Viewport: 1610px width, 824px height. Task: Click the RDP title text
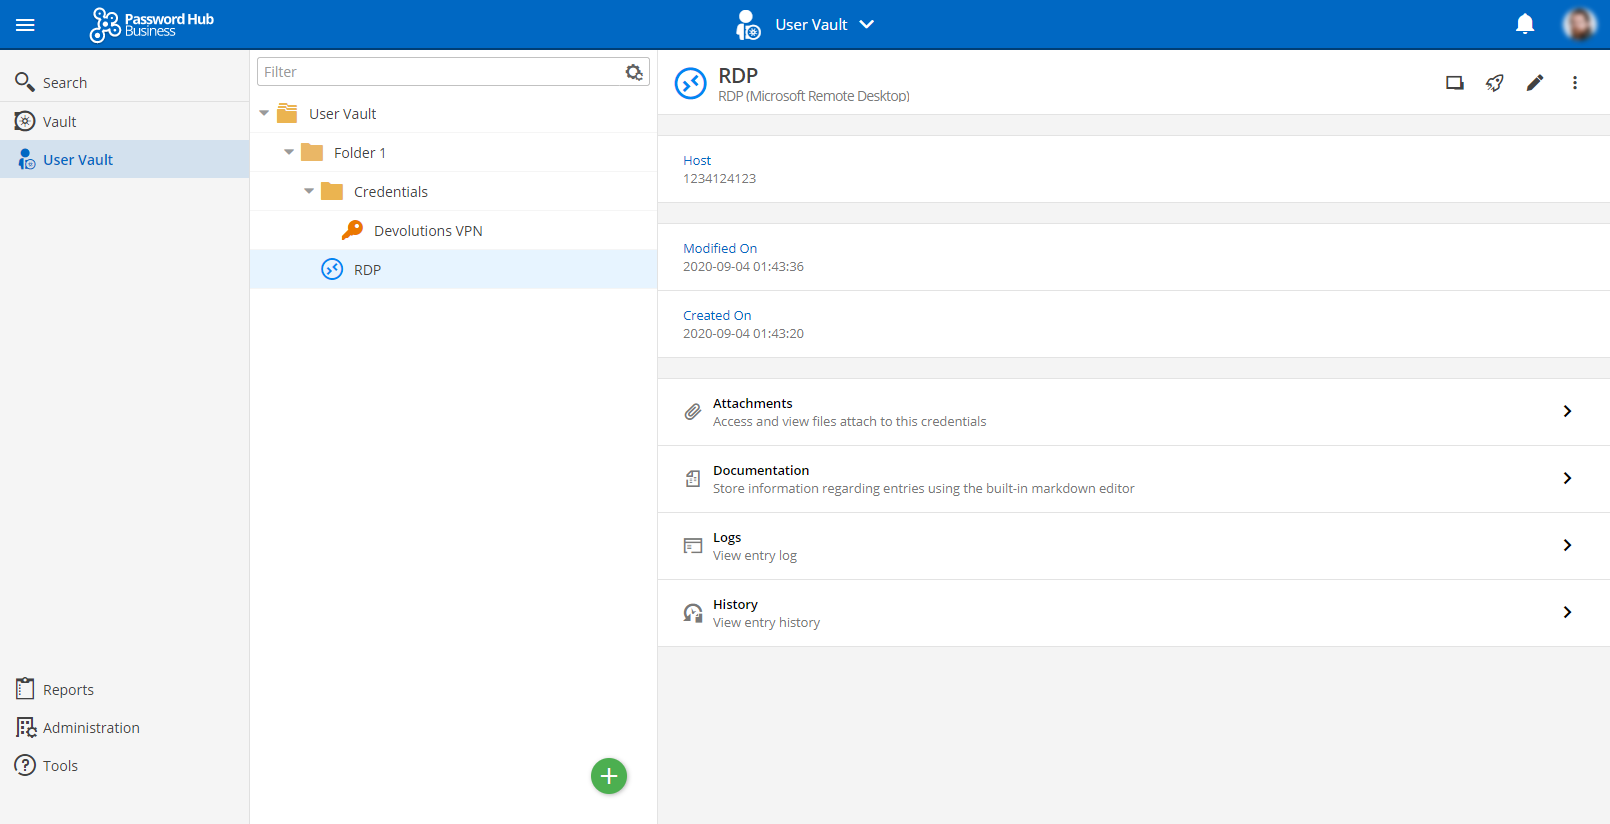[738, 76]
